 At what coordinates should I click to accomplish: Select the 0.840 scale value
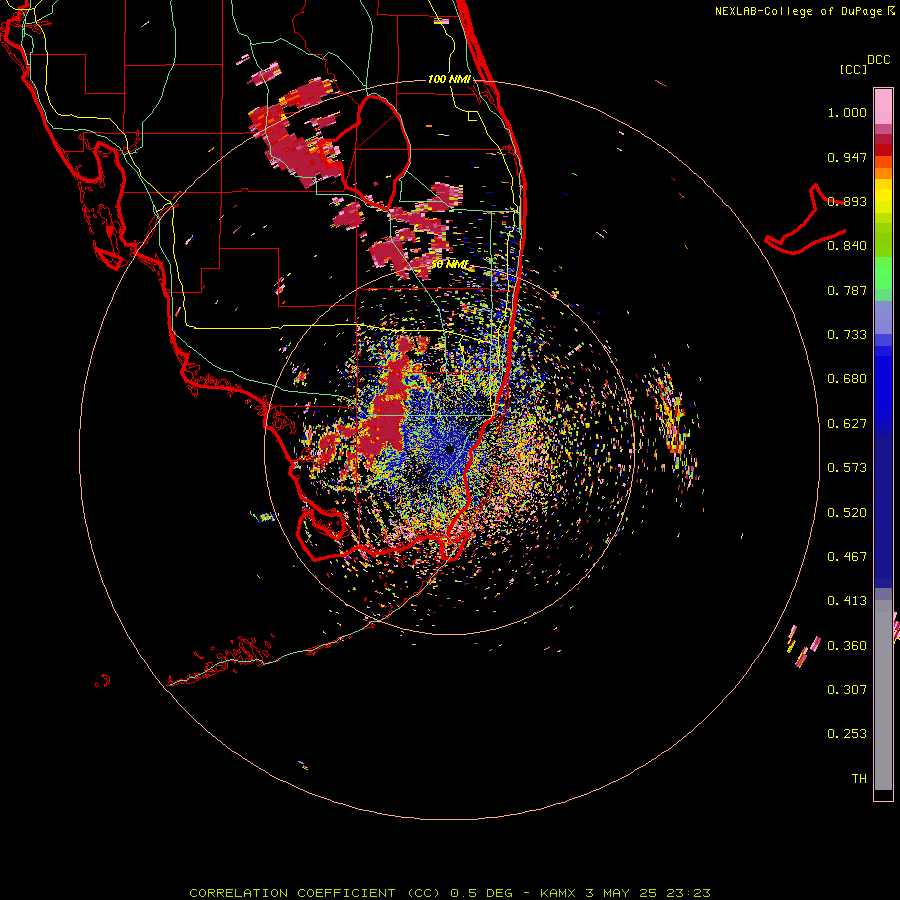tap(847, 246)
